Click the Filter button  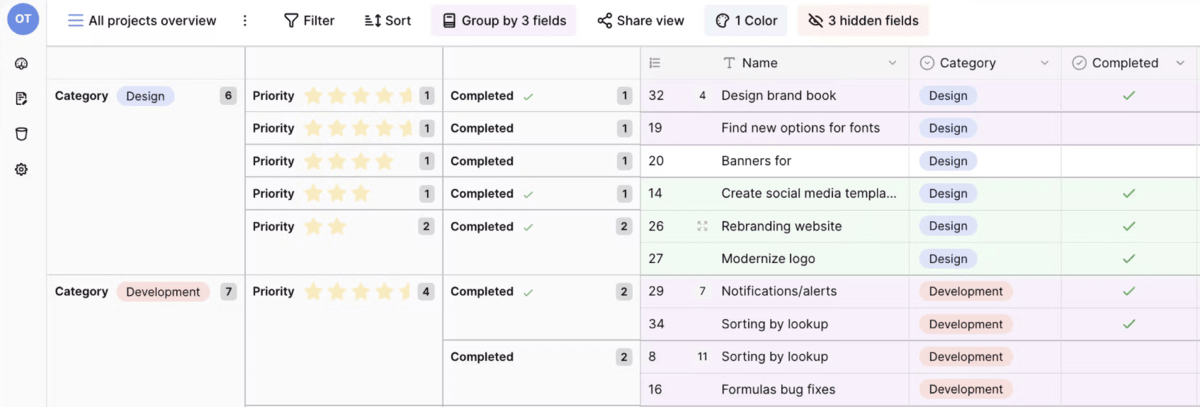309,21
